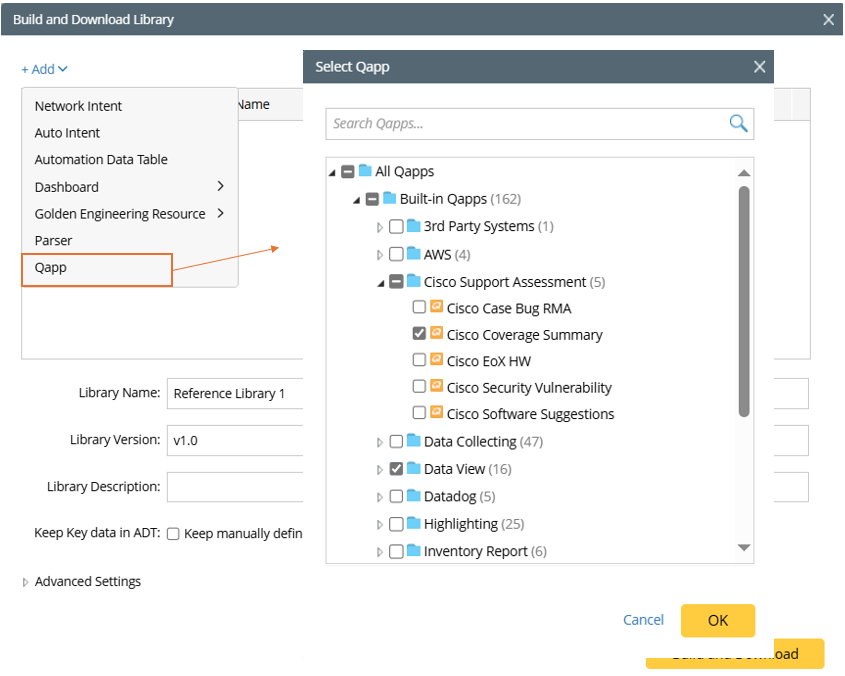Click the Cisco Case Bug RMA icon
Image resolution: width=845 pixels, height=676 pixels.
click(436, 307)
